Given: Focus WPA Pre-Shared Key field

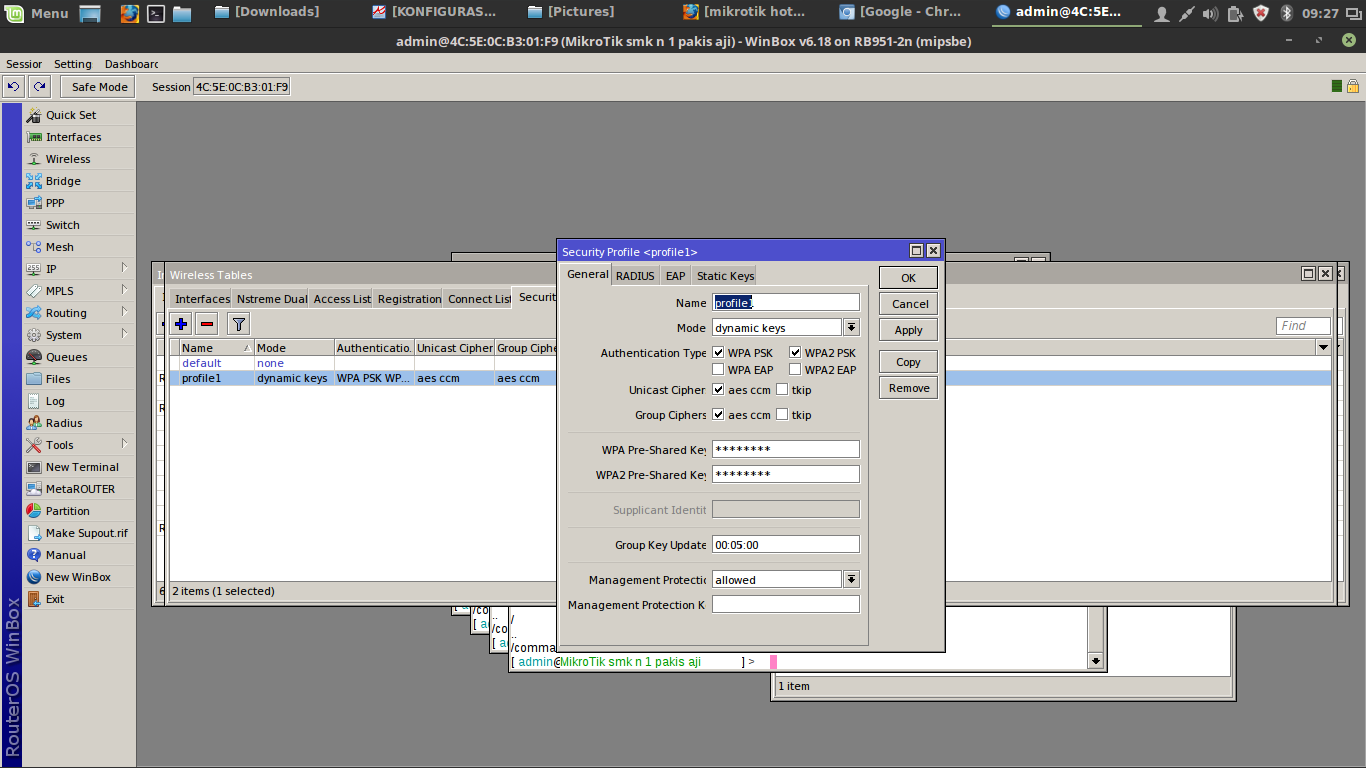Looking at the screenshot, I should [785, 449].
